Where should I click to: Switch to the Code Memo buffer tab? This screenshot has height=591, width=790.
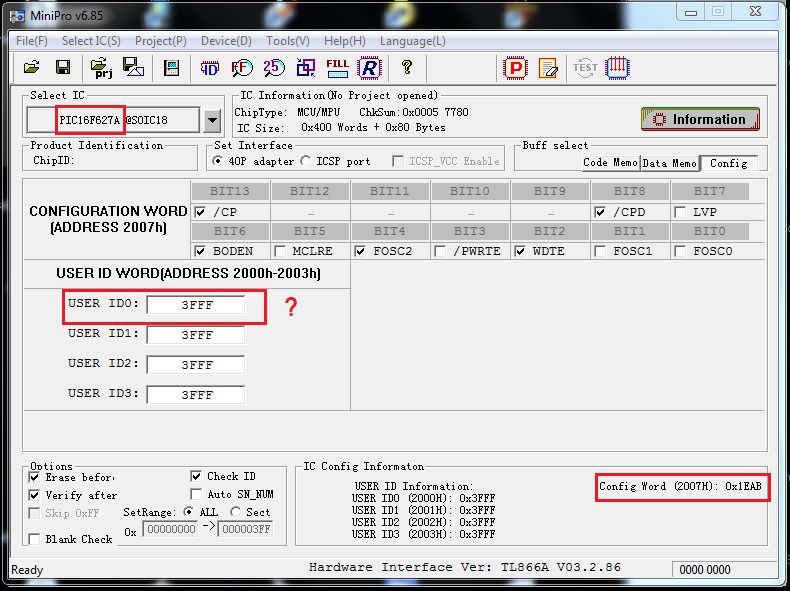coord(611,163)
